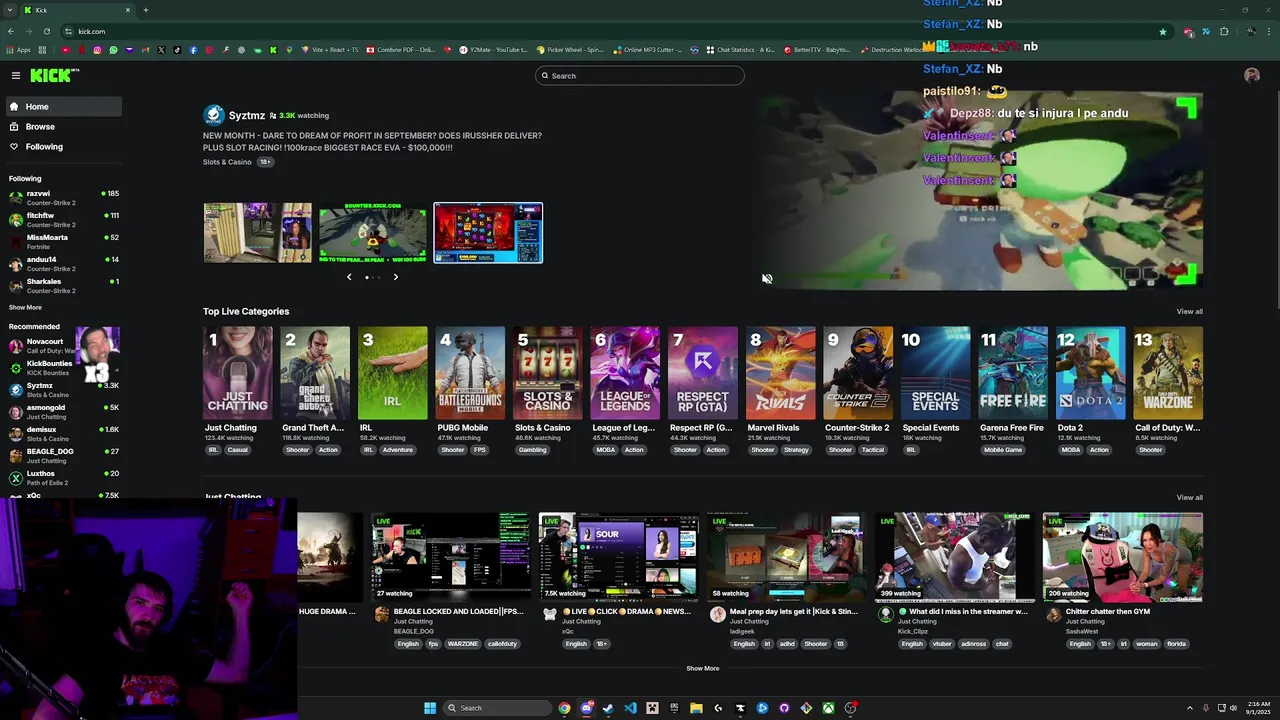Select Home in sidebar
This screenshot has height=720, width=1280.
tap(64, 106)
